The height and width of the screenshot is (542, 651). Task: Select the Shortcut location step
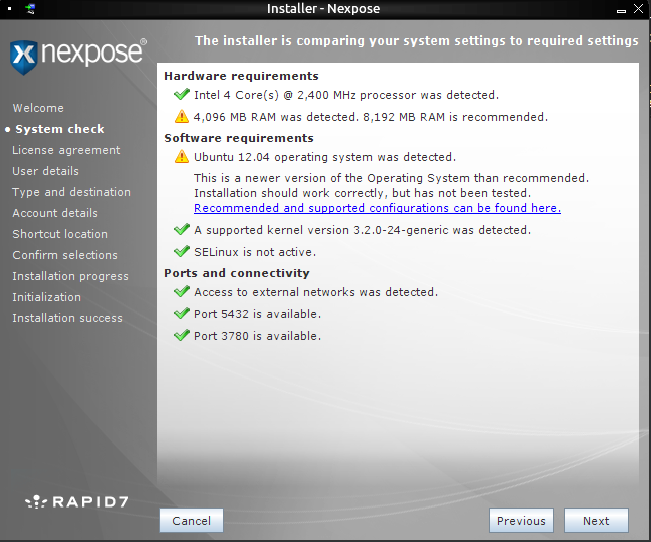pos(60,234)
